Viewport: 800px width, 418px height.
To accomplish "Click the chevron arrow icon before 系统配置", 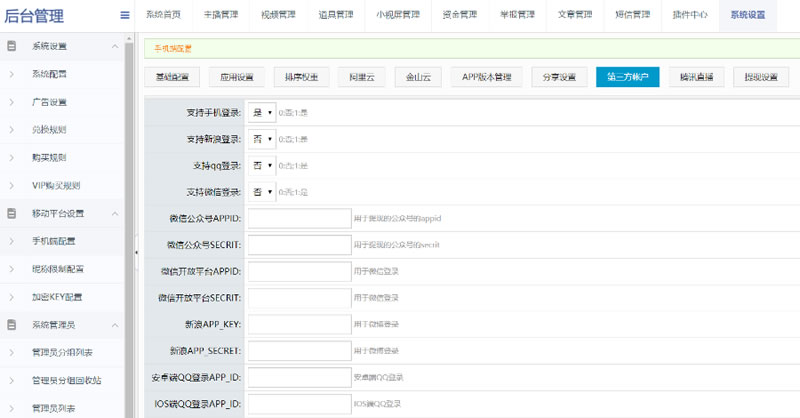I will tap(11, 74).
